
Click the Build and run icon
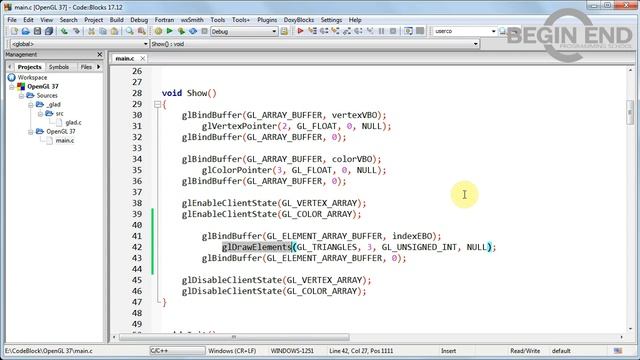181,31
